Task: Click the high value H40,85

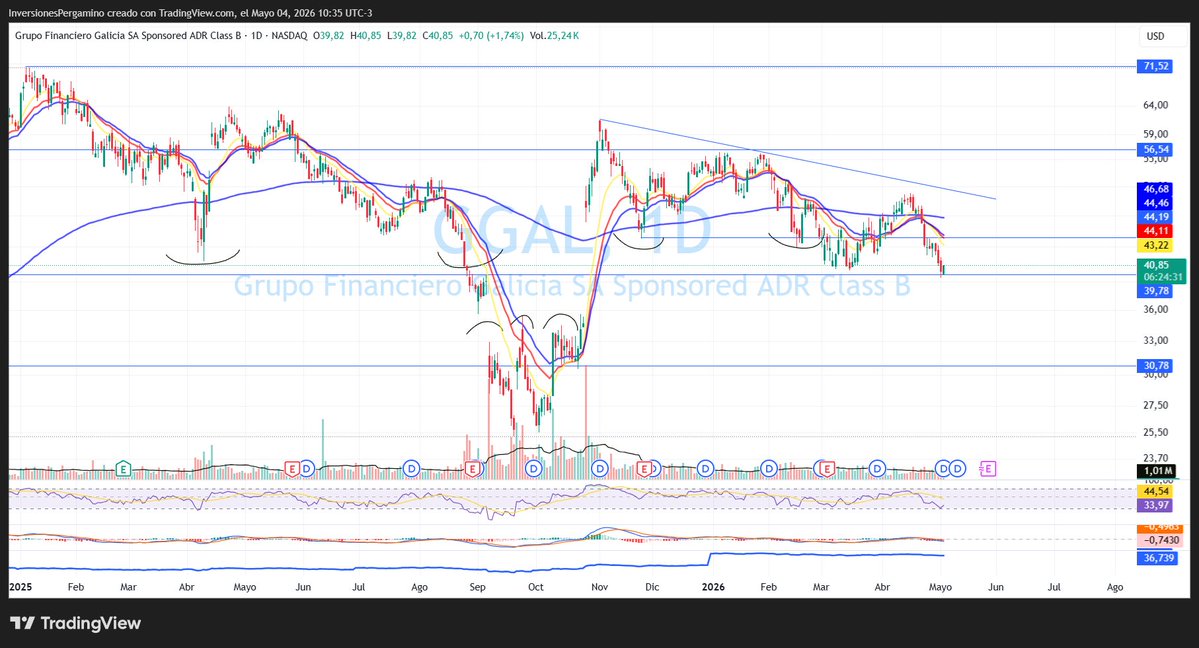Action: pos(366,35)
